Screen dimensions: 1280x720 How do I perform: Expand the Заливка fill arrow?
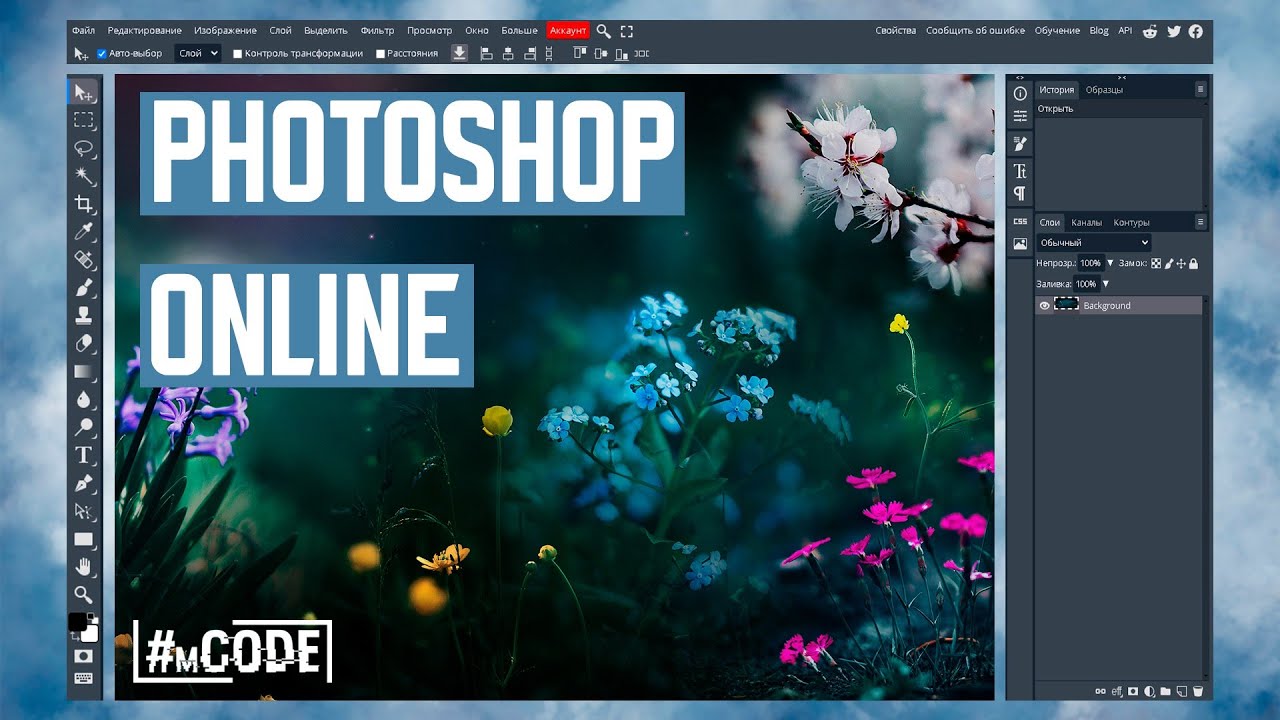coord(1105,285)
